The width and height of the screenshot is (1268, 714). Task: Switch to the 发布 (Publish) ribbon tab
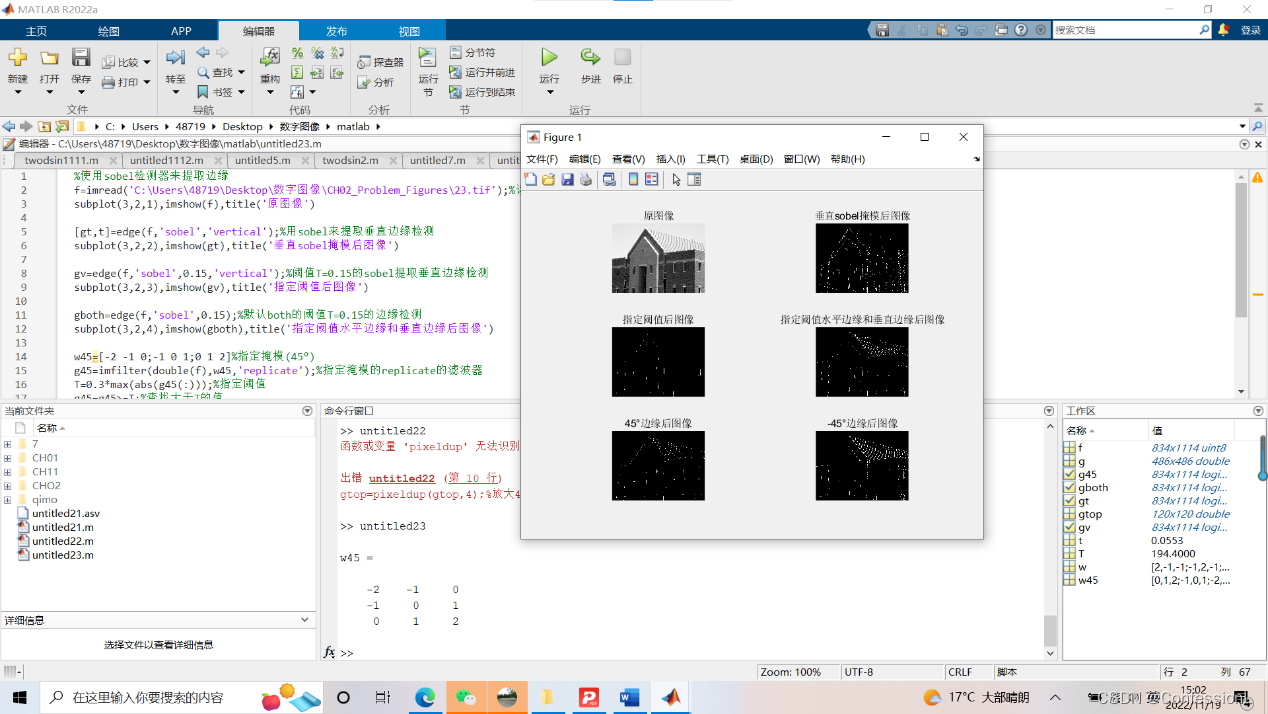[x=337, y=31]
